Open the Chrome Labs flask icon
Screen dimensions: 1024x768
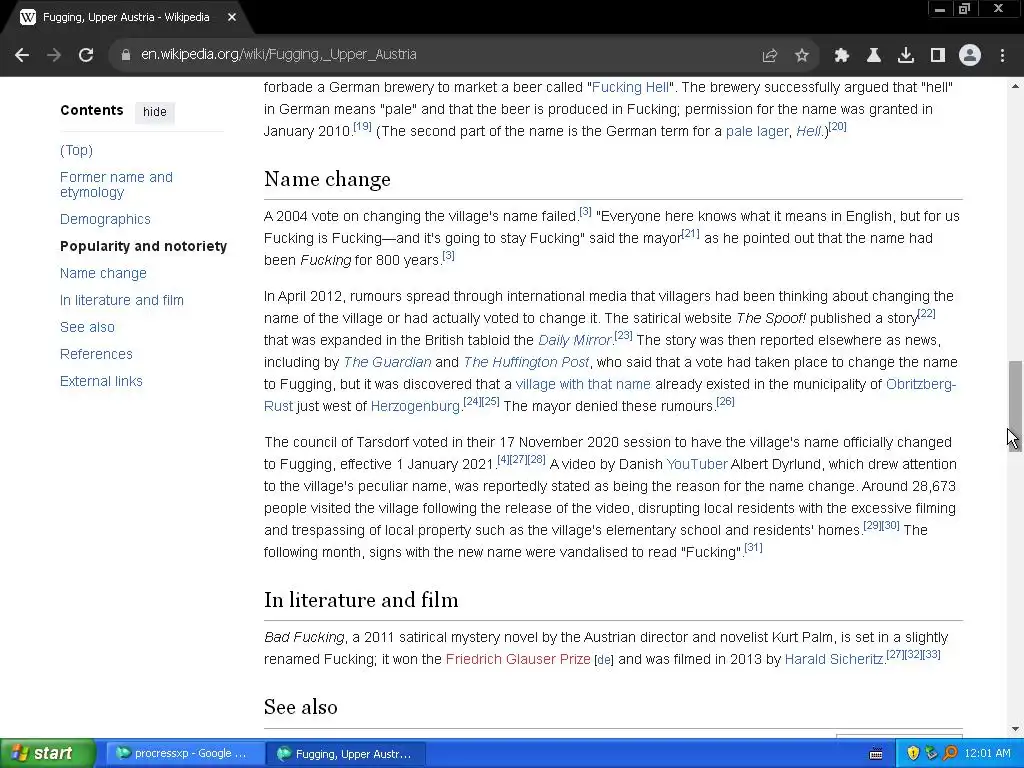(x=873, y=56)
